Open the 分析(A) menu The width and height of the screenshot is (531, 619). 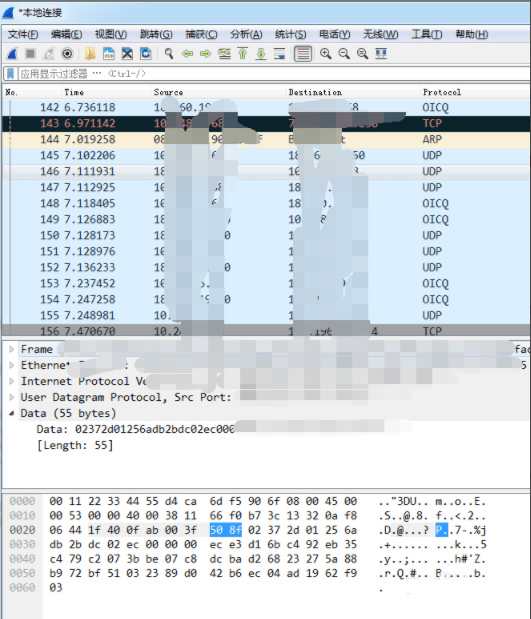(x=246, y=35)
